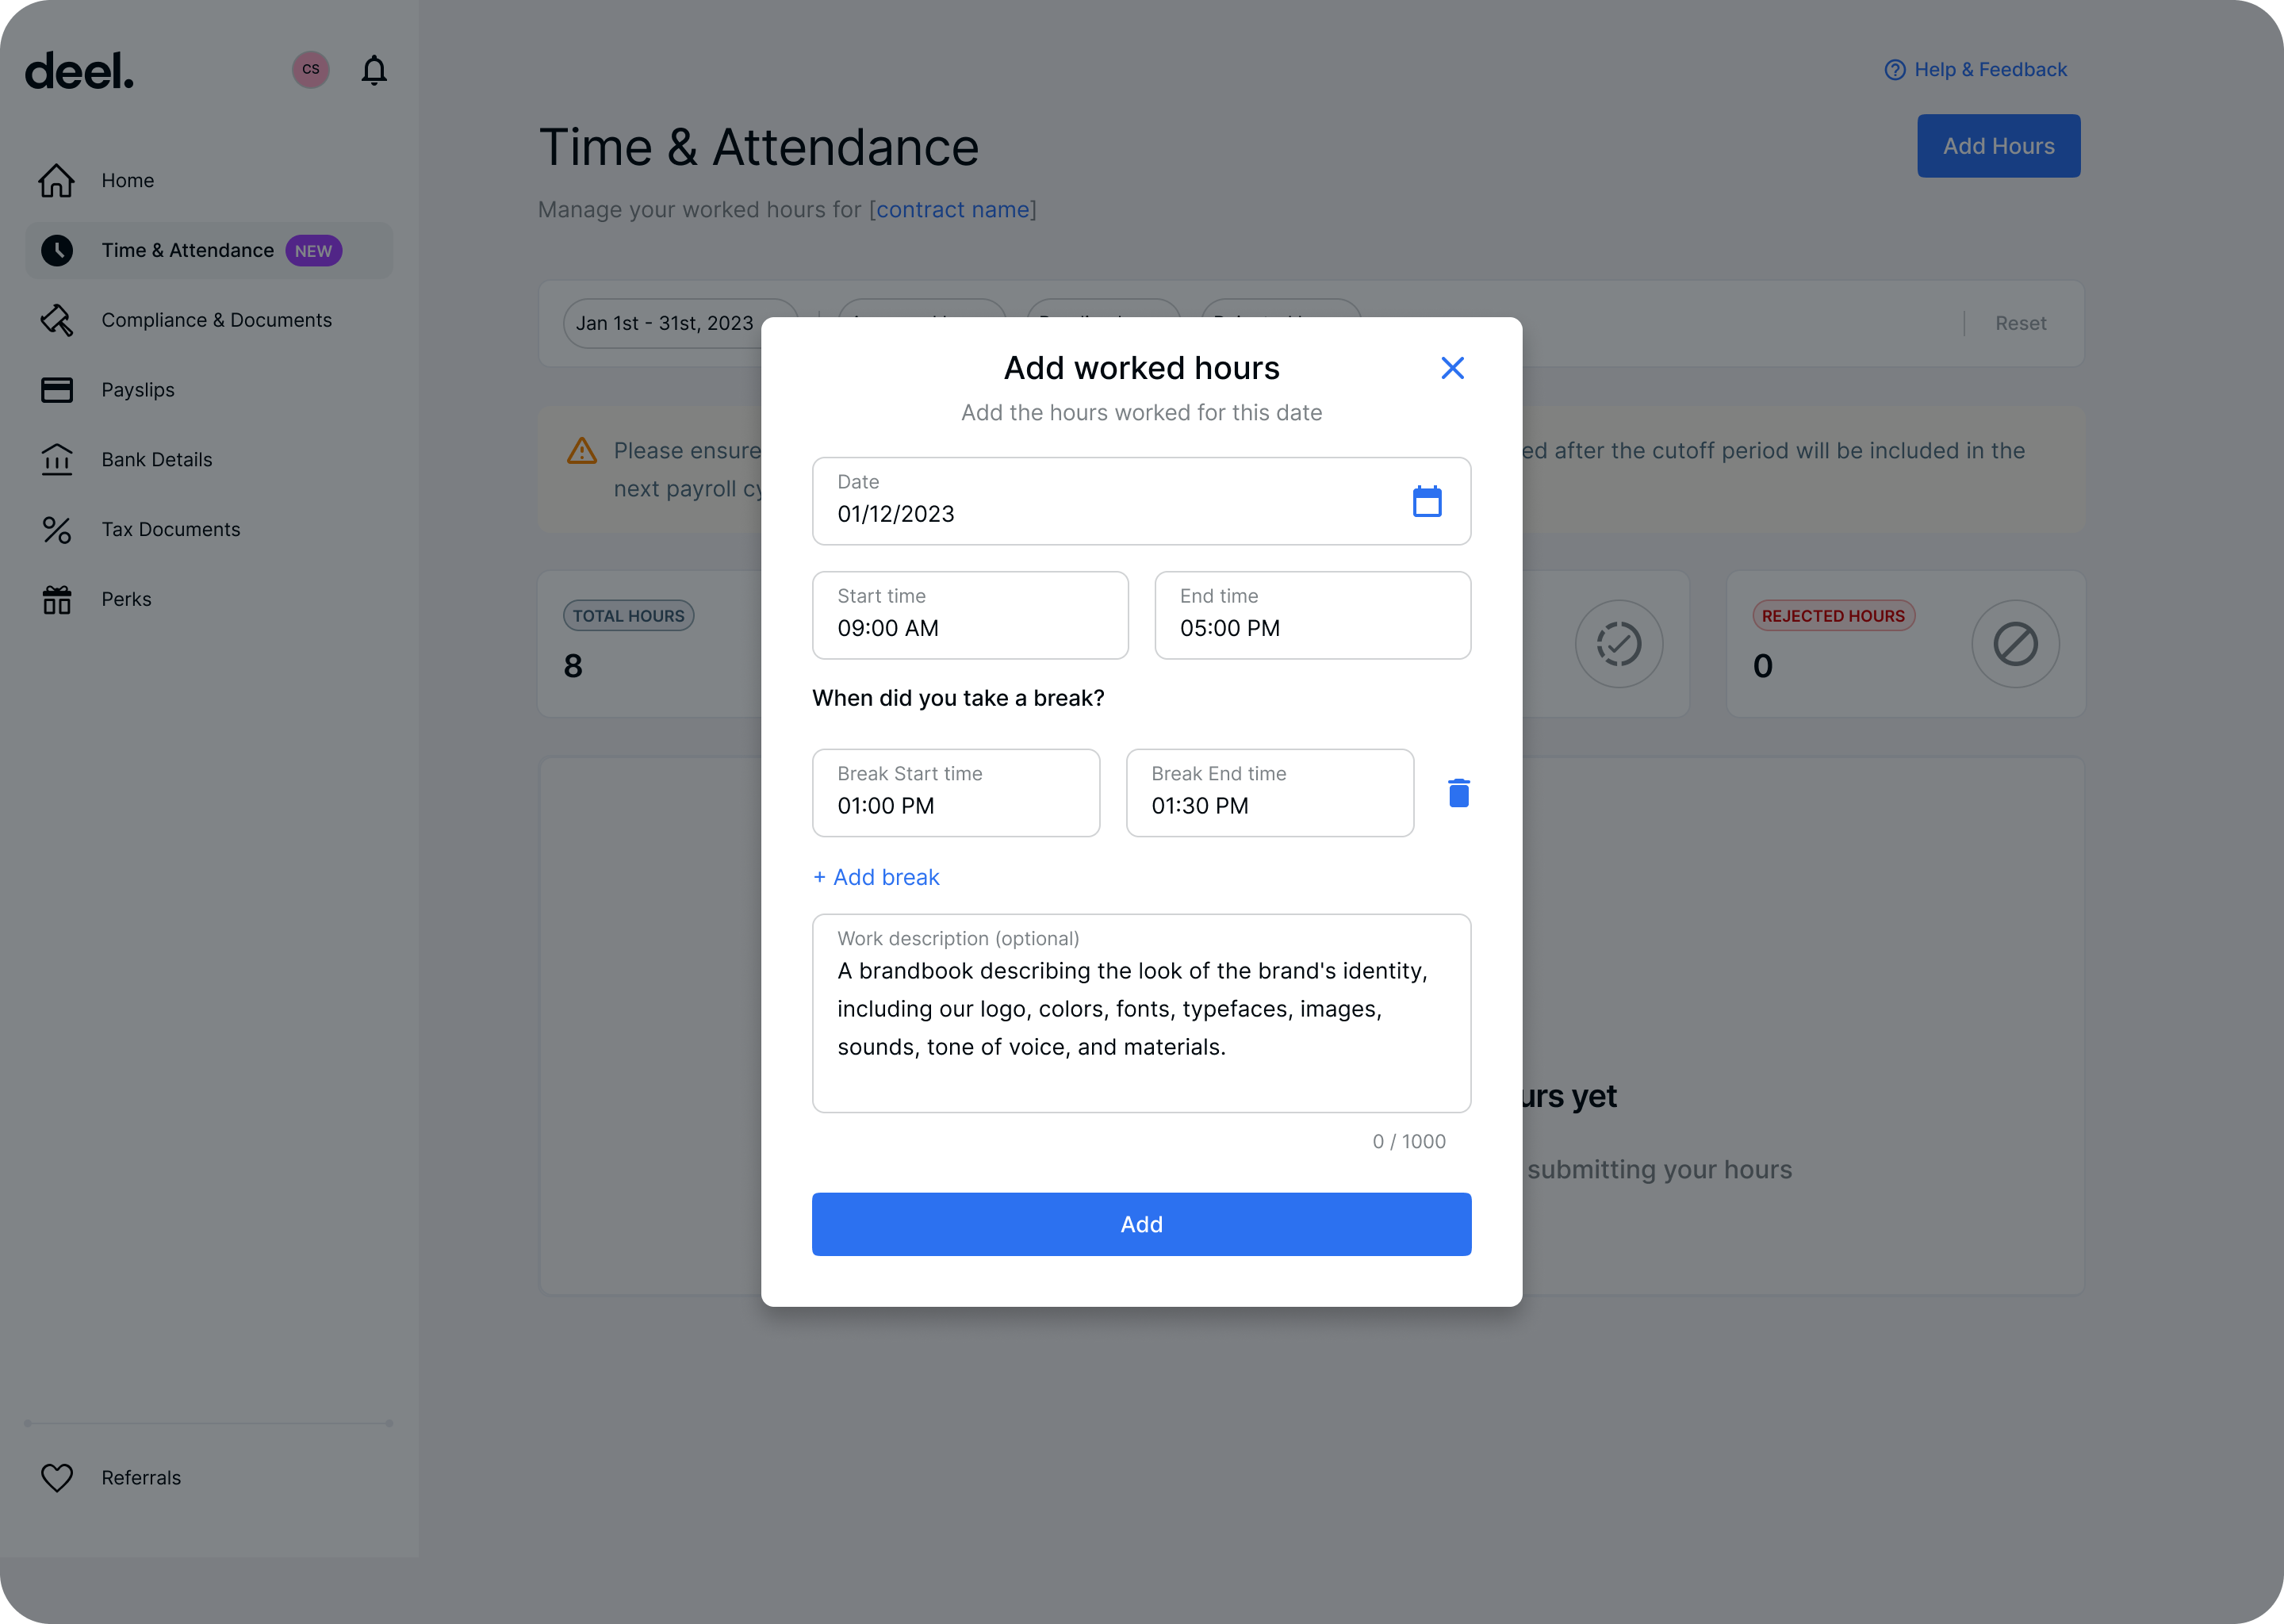Click the Compliance & Documents gavel icon
This screenshot has width=2284, height=1624.
click(57, 320)
